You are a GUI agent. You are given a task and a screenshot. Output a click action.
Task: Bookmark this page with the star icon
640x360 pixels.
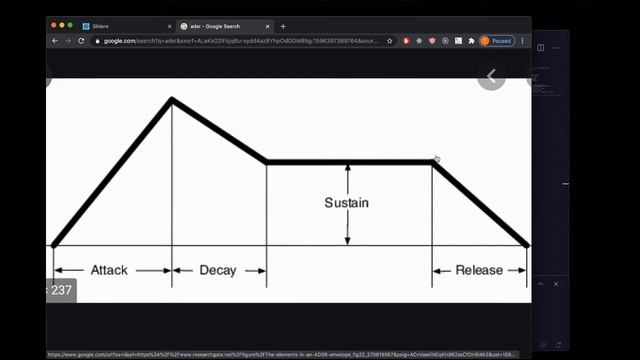[390, 41]
